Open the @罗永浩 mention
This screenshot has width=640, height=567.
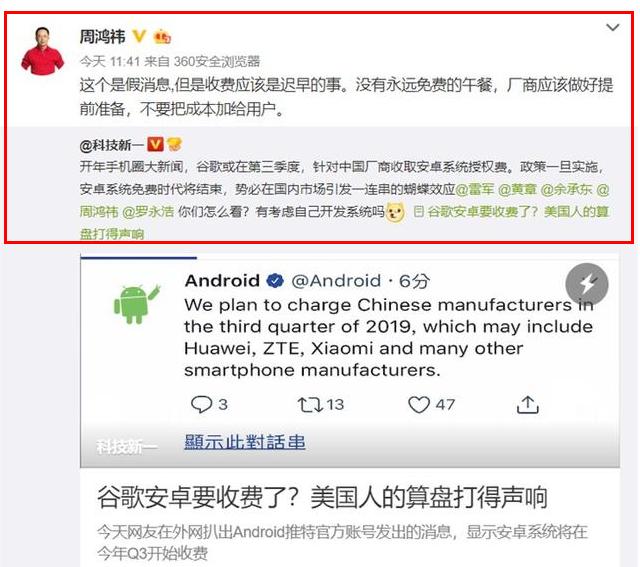[148, 211]
